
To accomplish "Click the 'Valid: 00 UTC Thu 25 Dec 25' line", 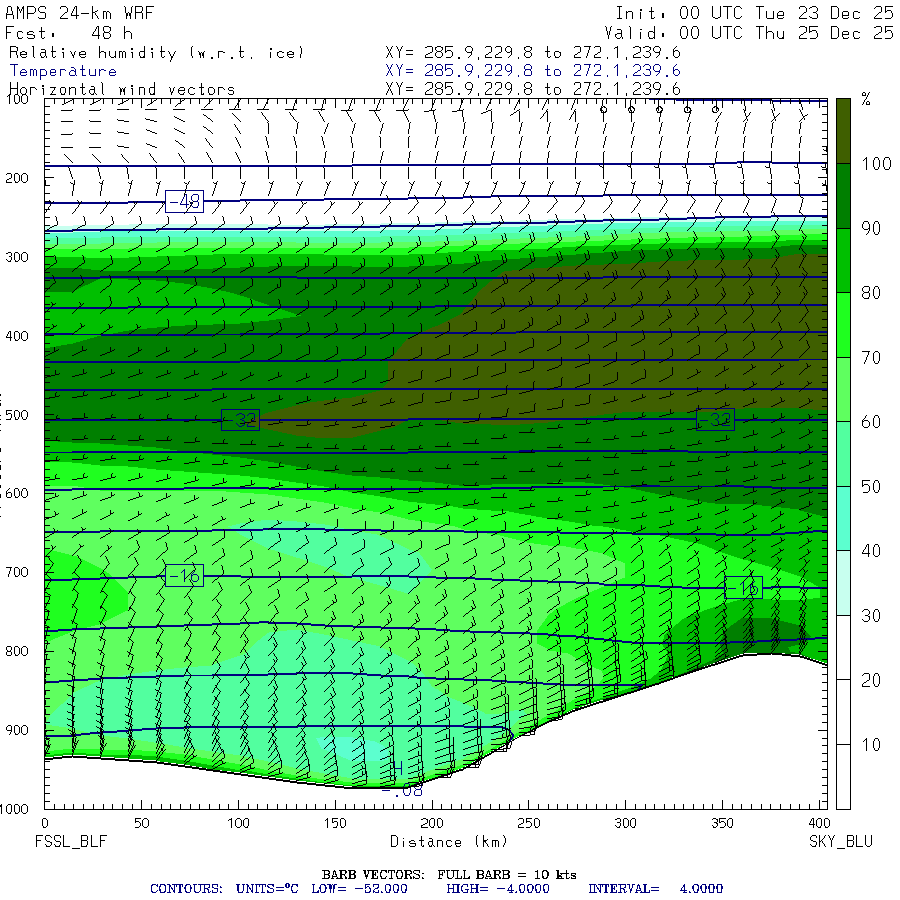I will [748, 33].
